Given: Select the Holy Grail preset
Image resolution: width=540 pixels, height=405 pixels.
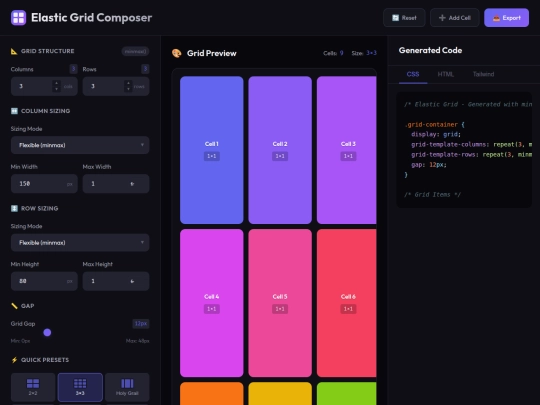Looking at the screenshot, I should click(127, 387).
